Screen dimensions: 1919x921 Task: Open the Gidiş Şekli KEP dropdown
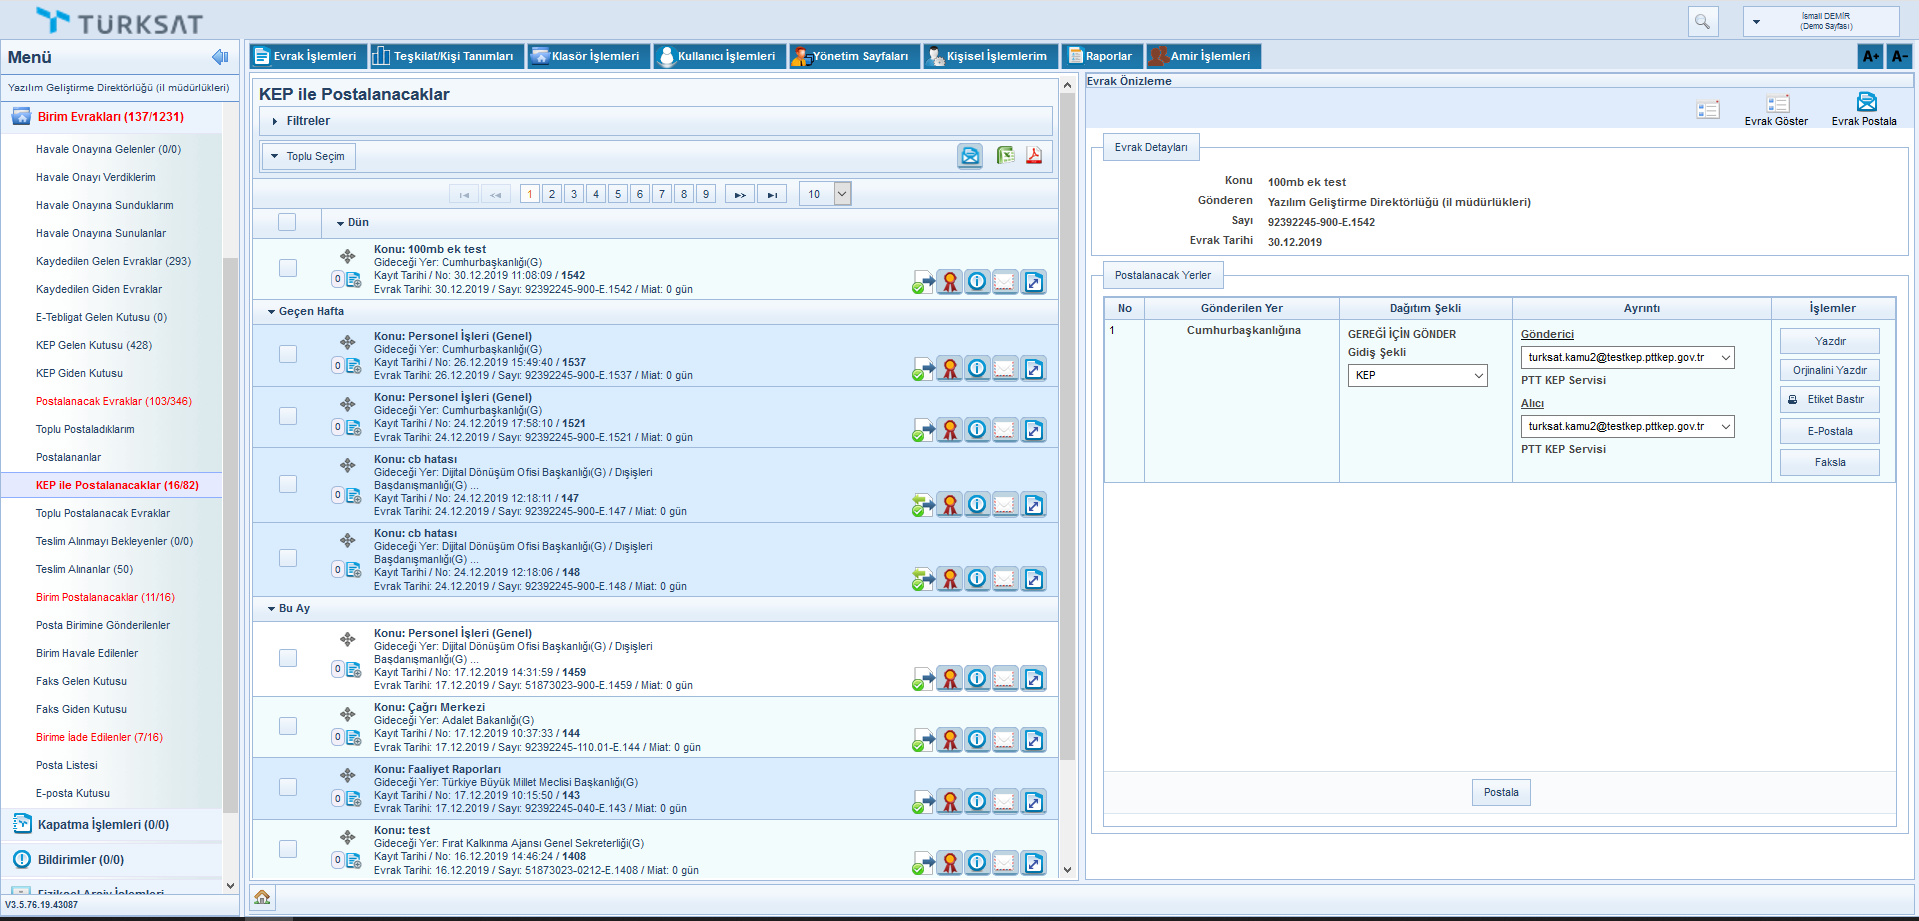point(1417,375)
